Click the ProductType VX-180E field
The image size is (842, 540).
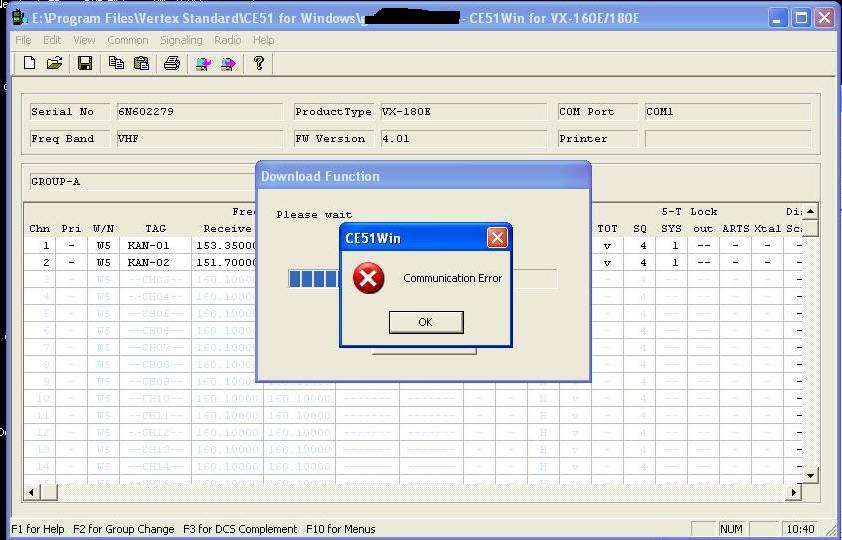coord(464,112)
